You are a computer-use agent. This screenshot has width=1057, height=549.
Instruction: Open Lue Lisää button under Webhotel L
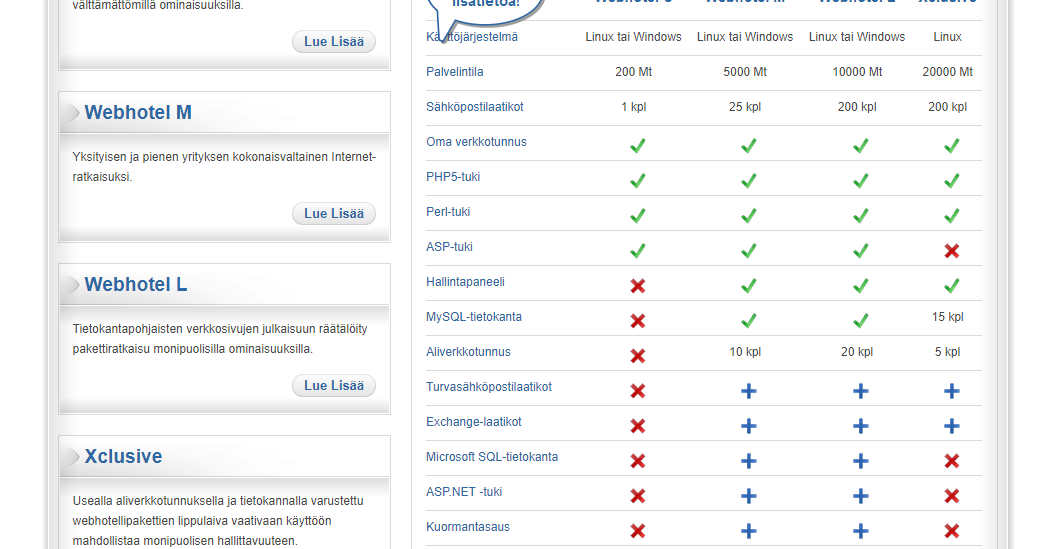click(334, 386)
